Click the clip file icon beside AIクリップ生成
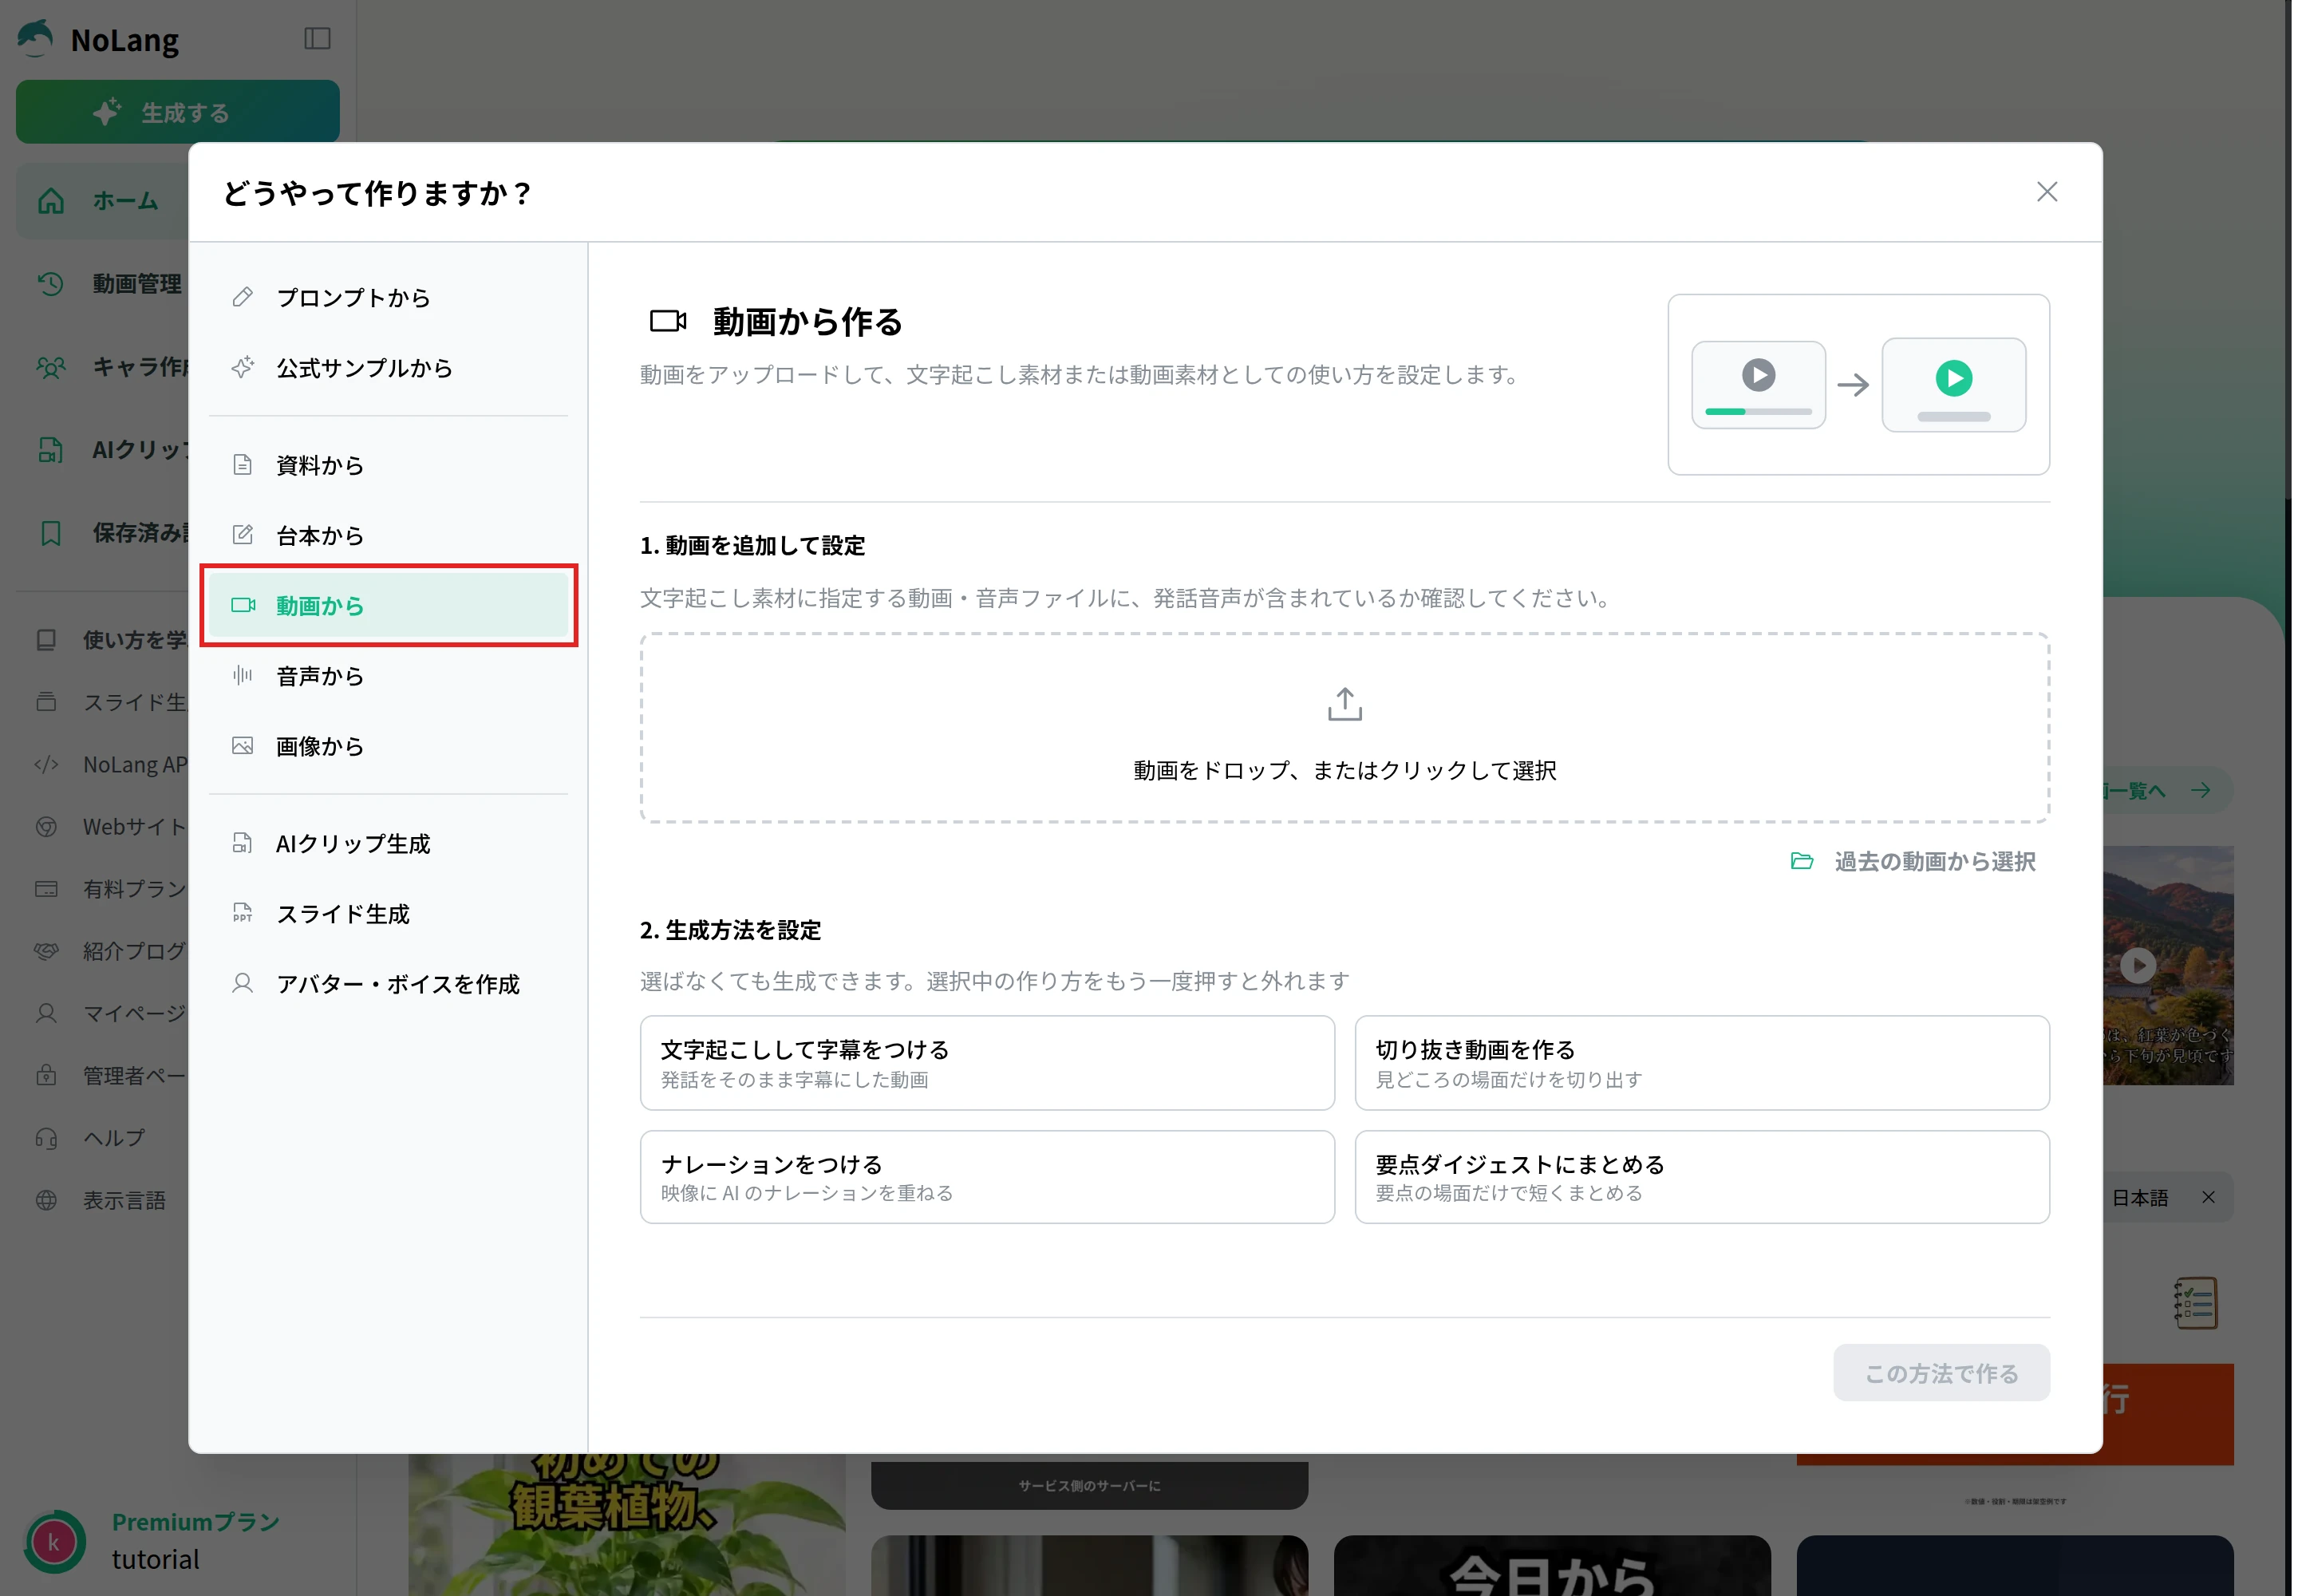Viewport: 2298px width, 1596px height. [x=242, y=843]
